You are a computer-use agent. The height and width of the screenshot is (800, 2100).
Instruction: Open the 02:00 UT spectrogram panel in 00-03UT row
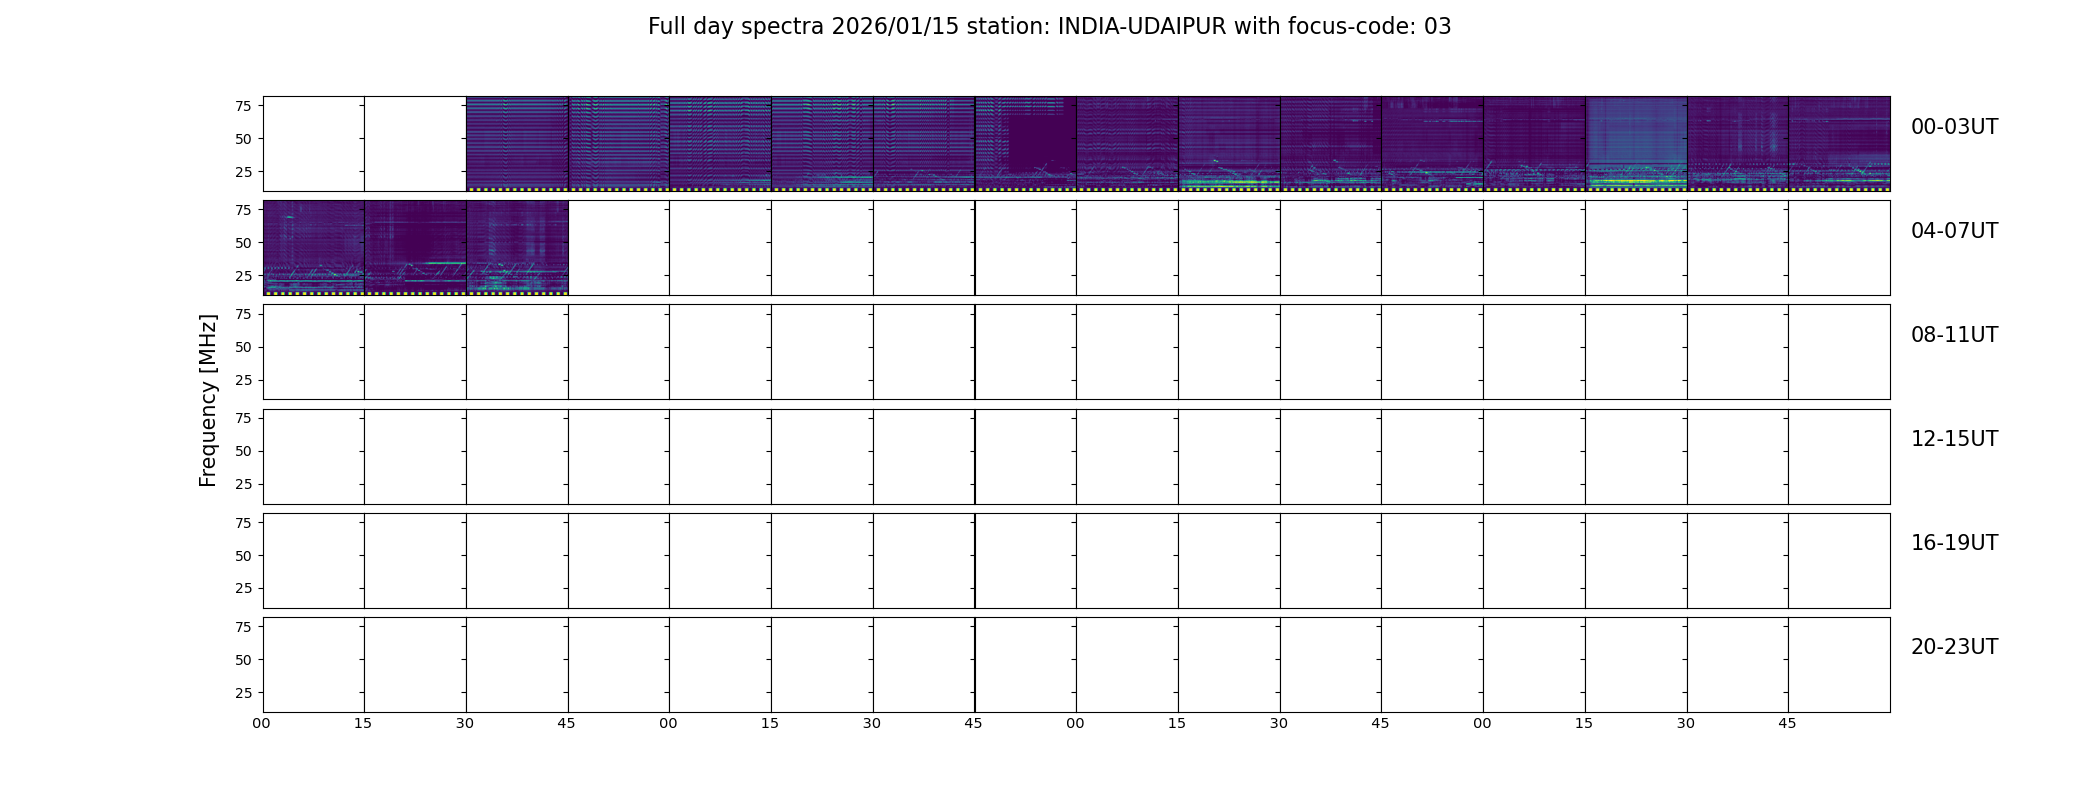(x=1127, y=144)
